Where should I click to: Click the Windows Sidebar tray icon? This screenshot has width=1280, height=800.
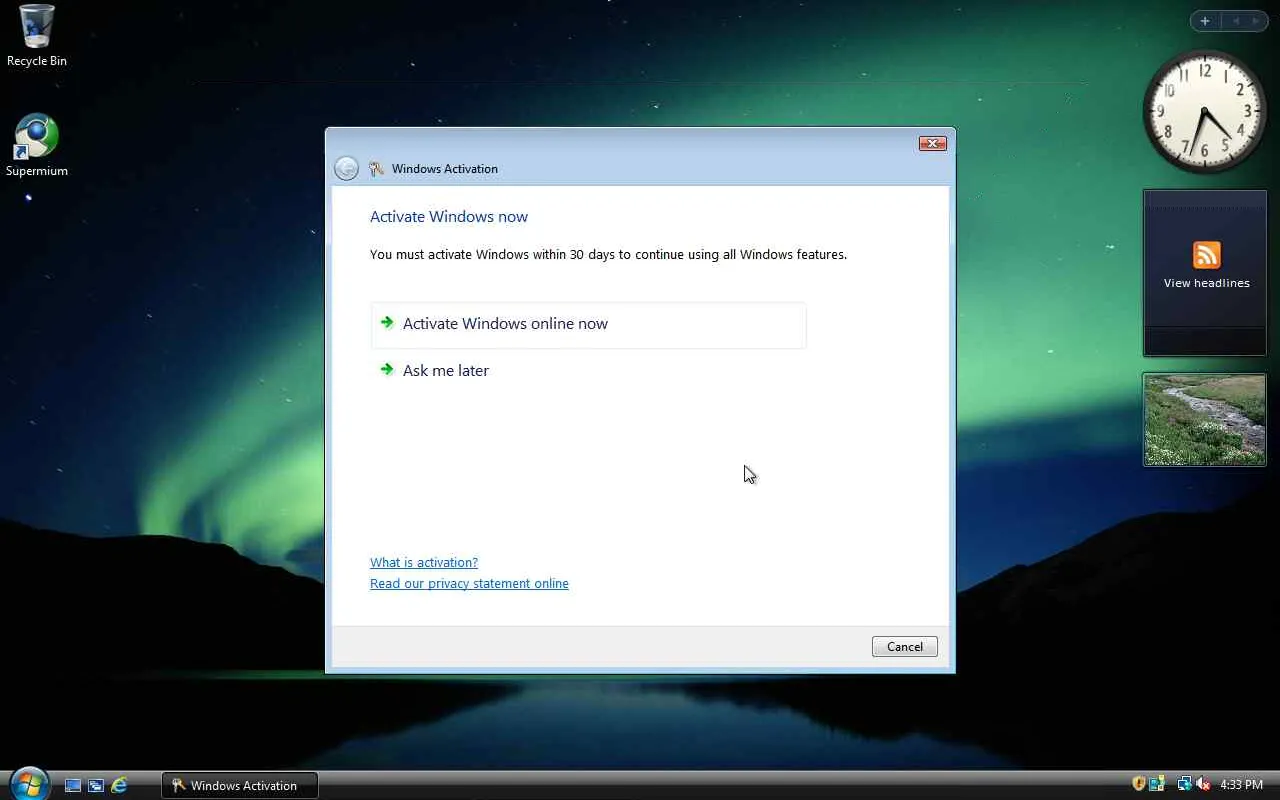(x=1157, y=785)
